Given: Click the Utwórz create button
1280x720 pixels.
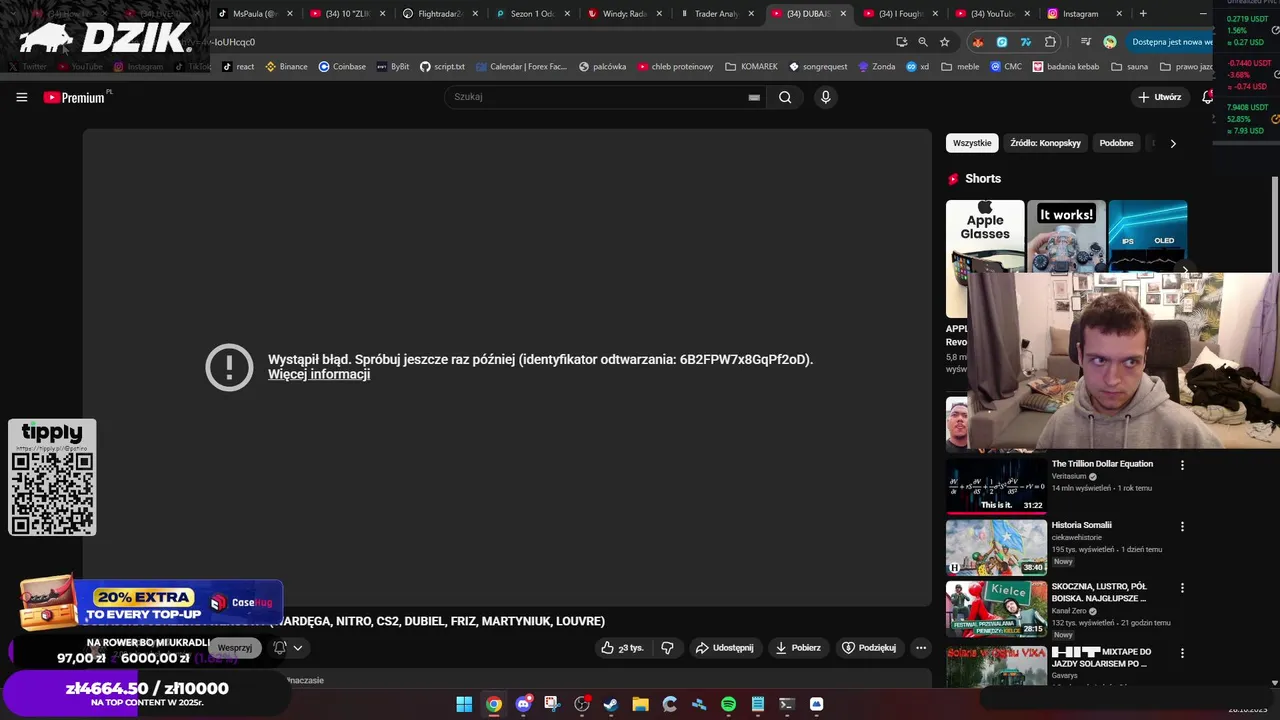Looking at the screenshot, I should pos(1160,97).
